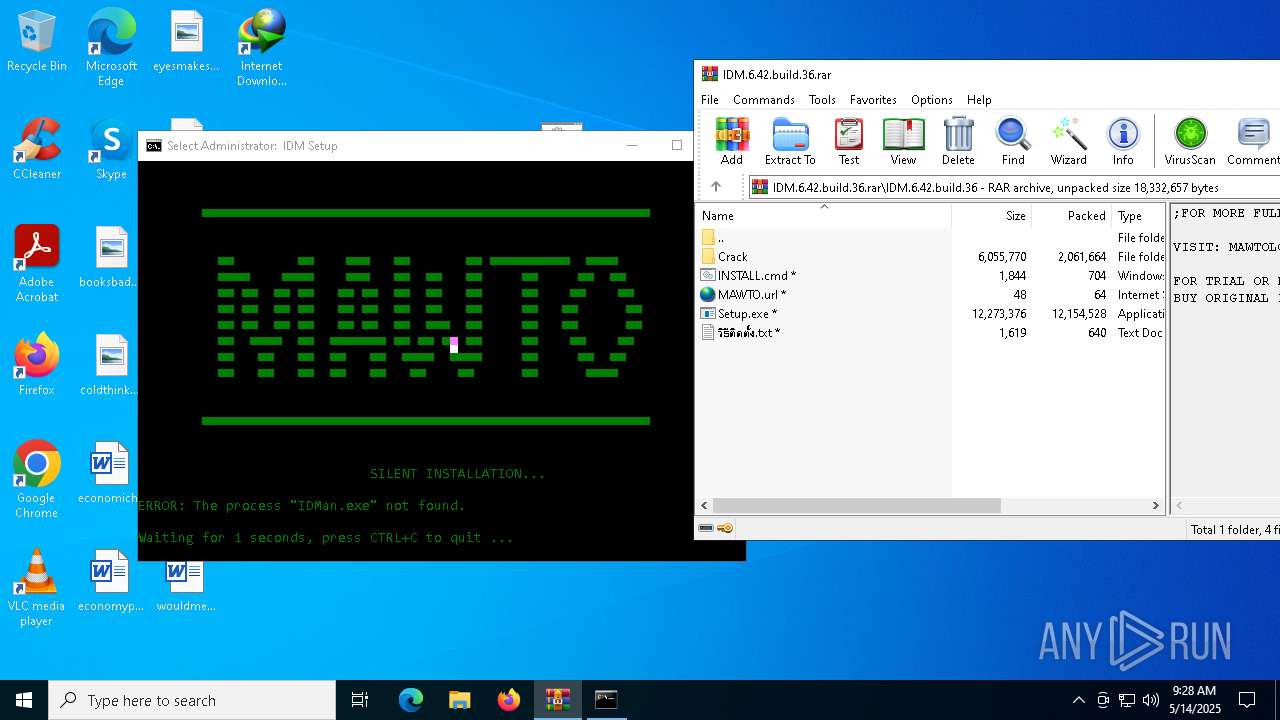Image resolution: width=1280 pixels, height=720 pixels.
Task: Open Firefox desktop shortcut
Action: [x=37, y=365]
